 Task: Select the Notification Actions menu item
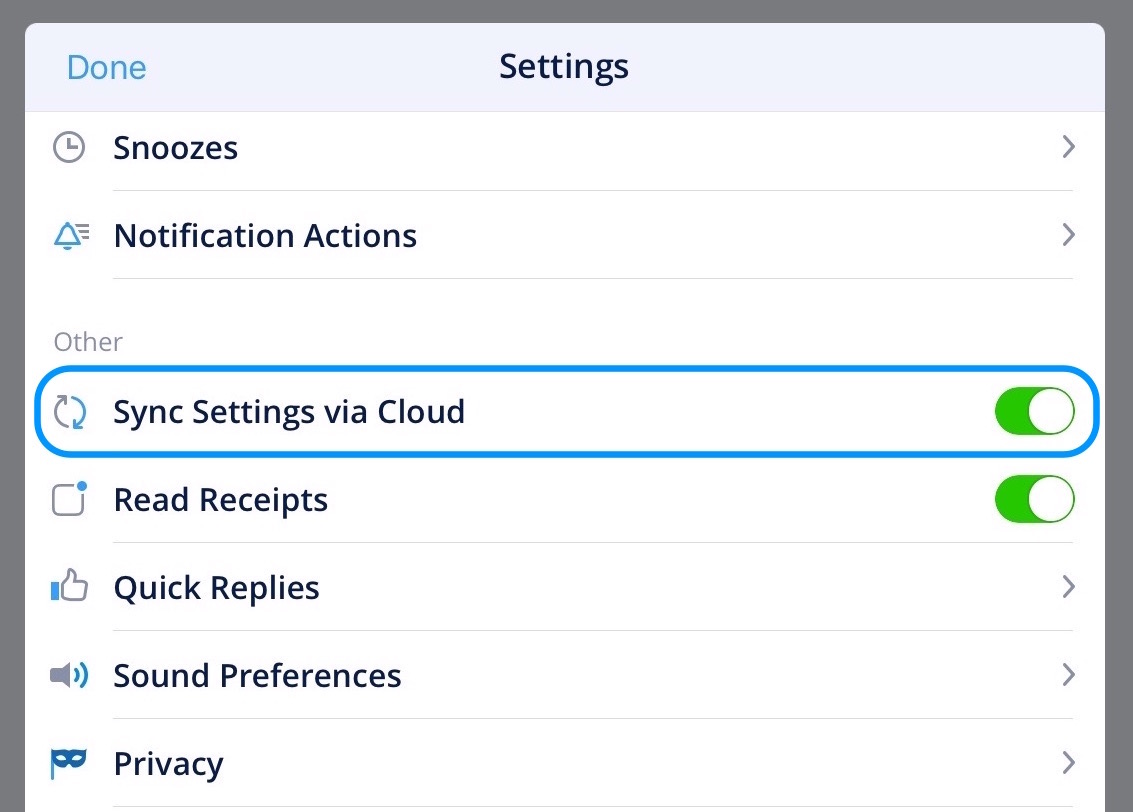click(265, 236)
